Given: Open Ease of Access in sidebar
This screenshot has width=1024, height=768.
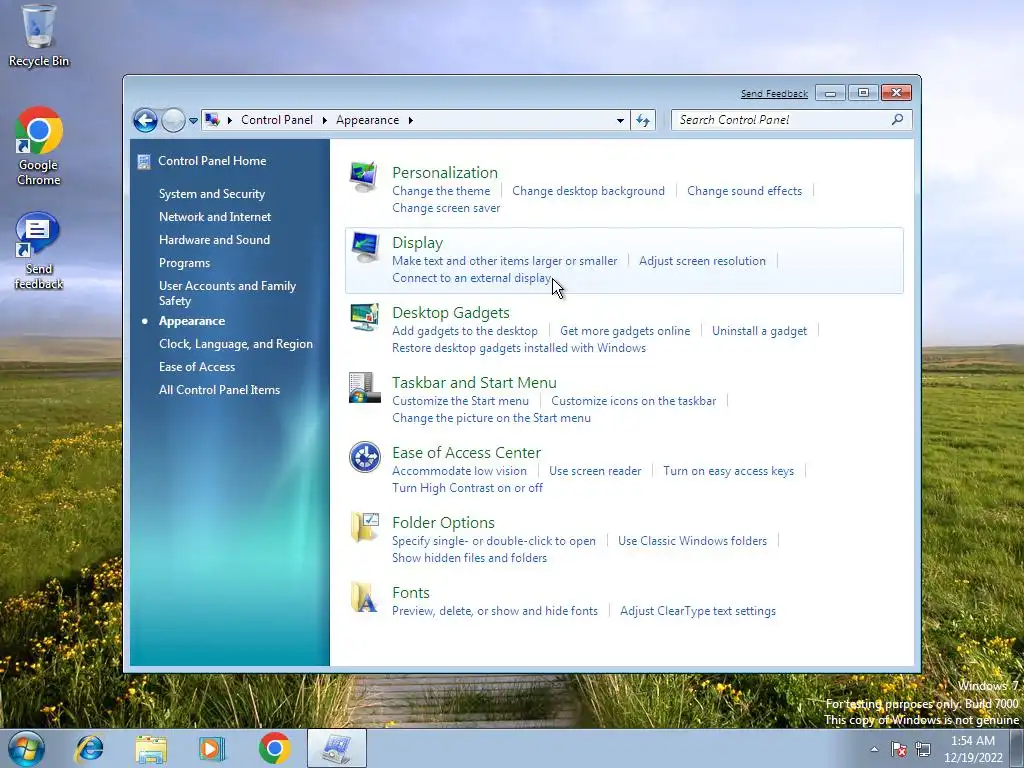Looking at the screenshot, I should pyautogui.click(x=197, y=367).
